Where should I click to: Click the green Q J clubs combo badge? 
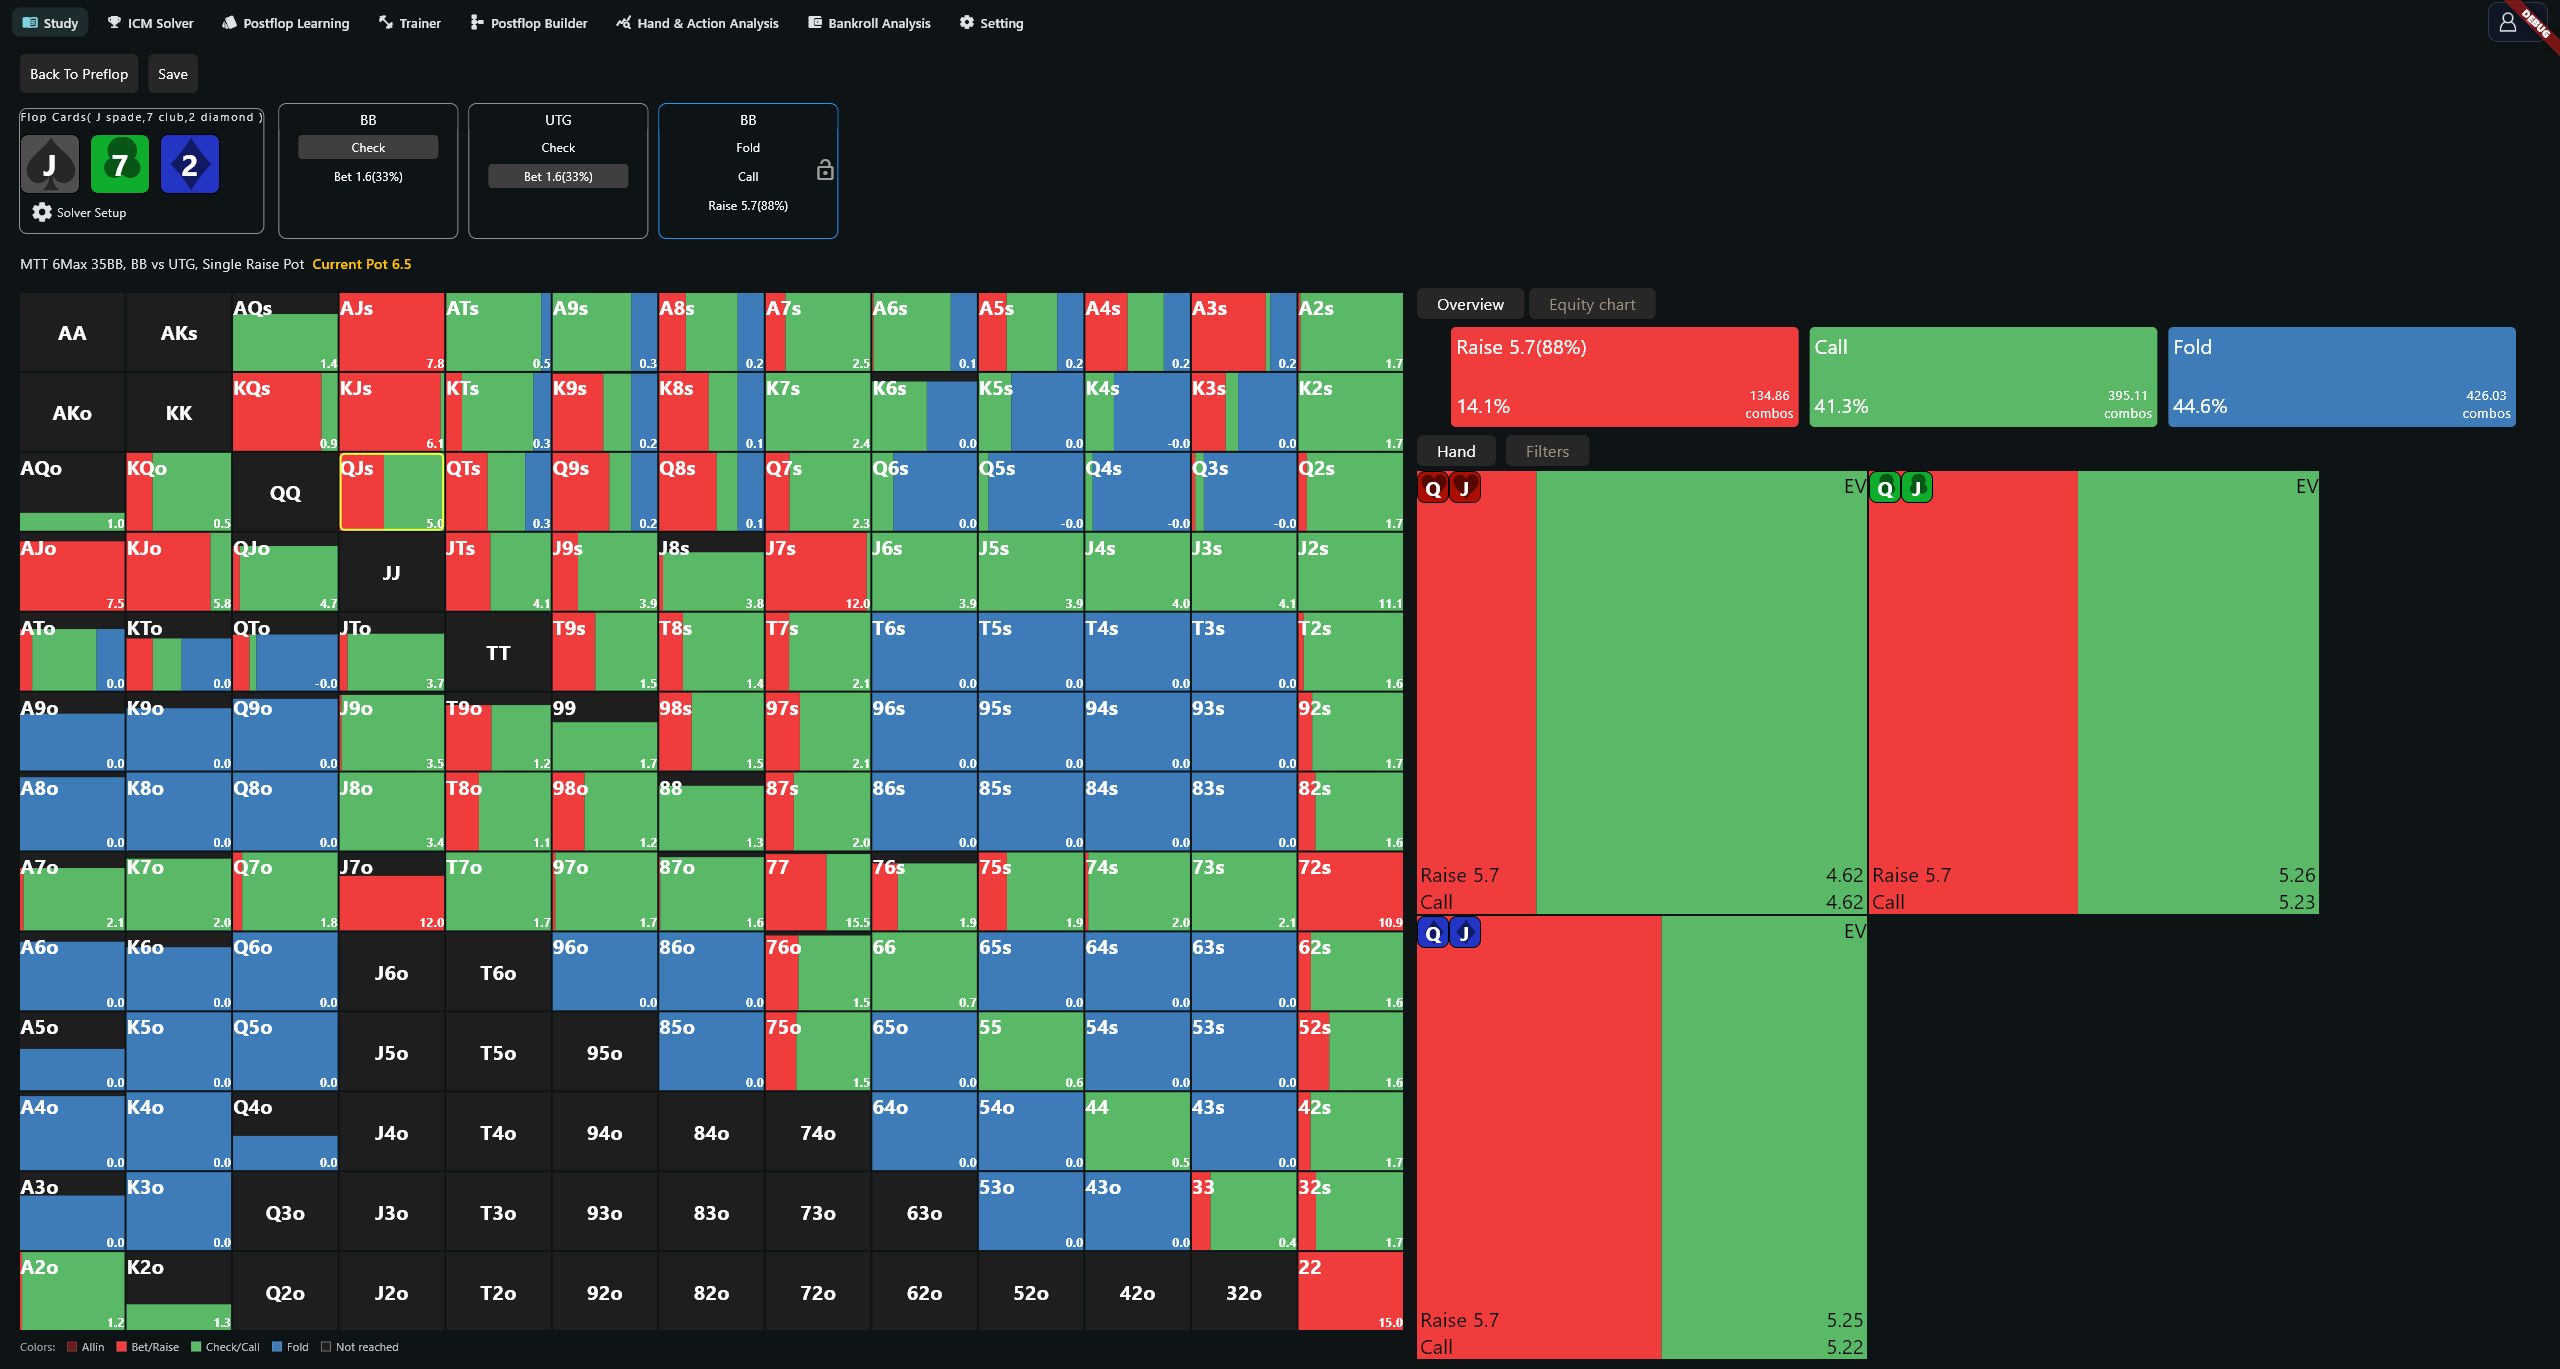[x=1901, y=488]
